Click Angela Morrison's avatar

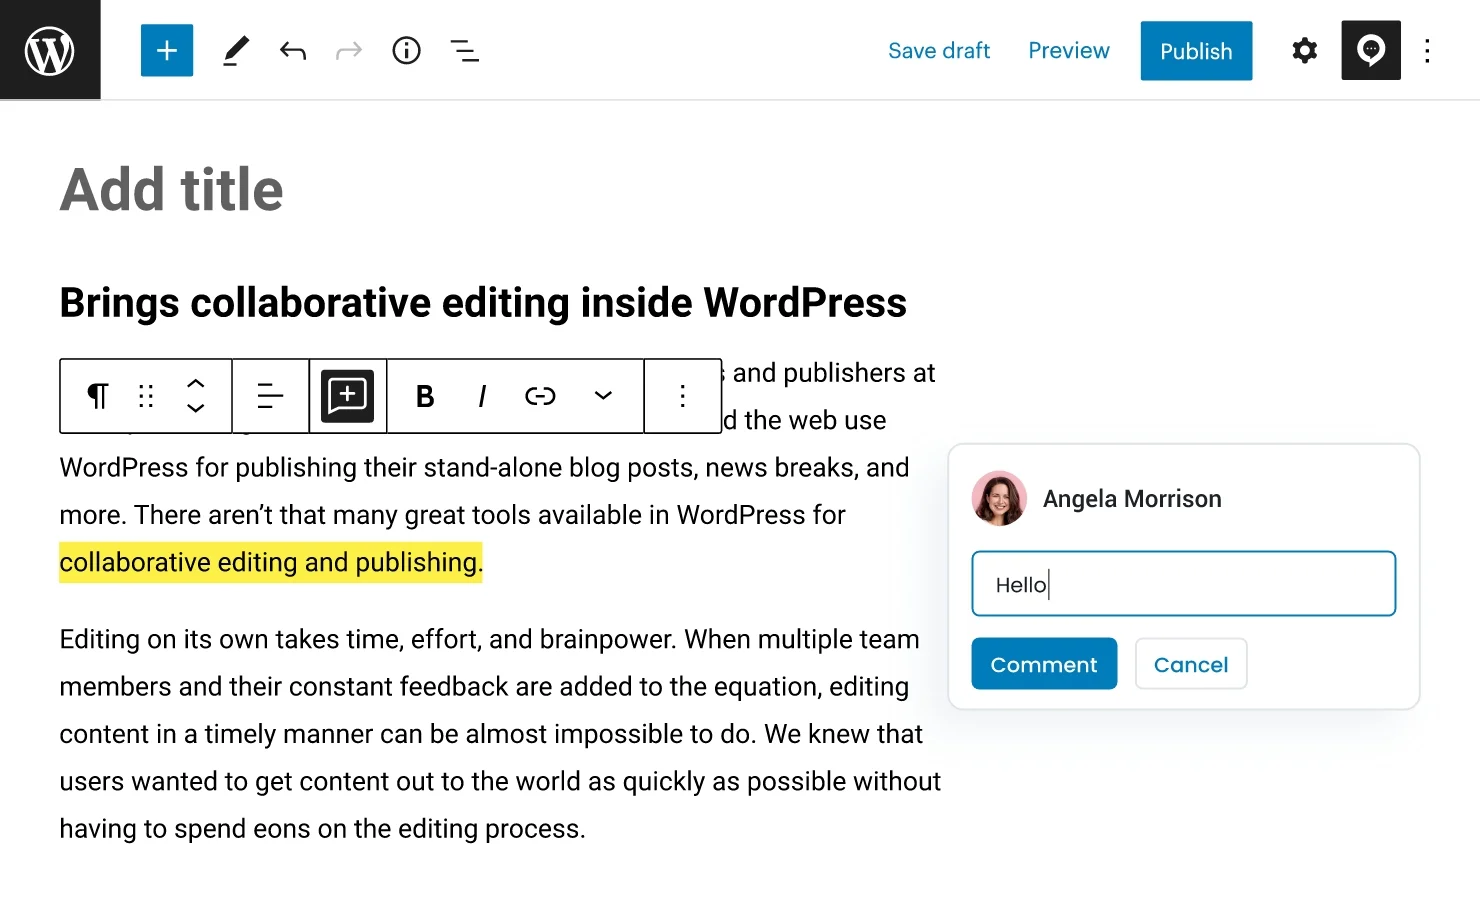tap(999, 498)
